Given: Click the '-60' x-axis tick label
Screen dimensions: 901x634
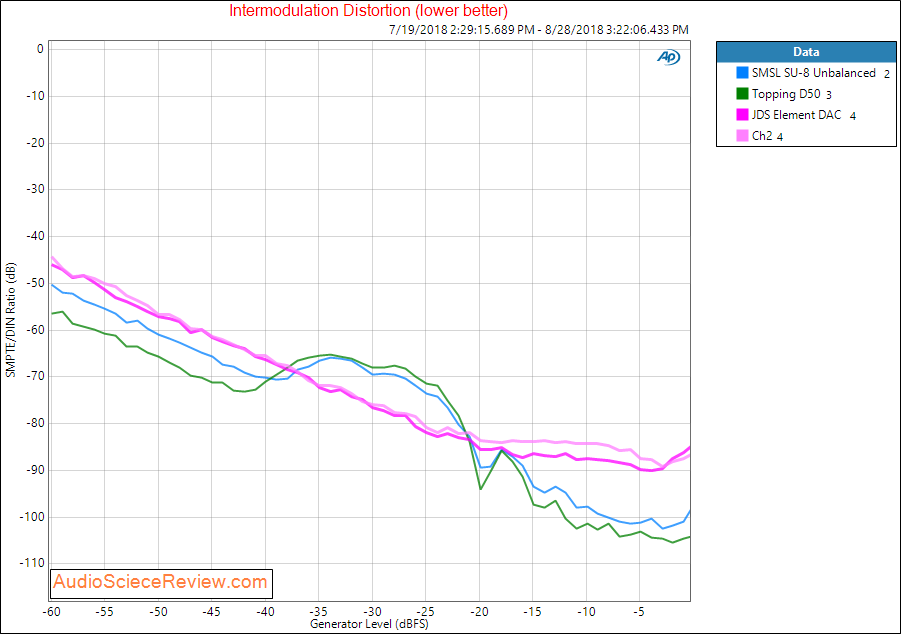Looking at the screenshot, I should click(51, 612).
